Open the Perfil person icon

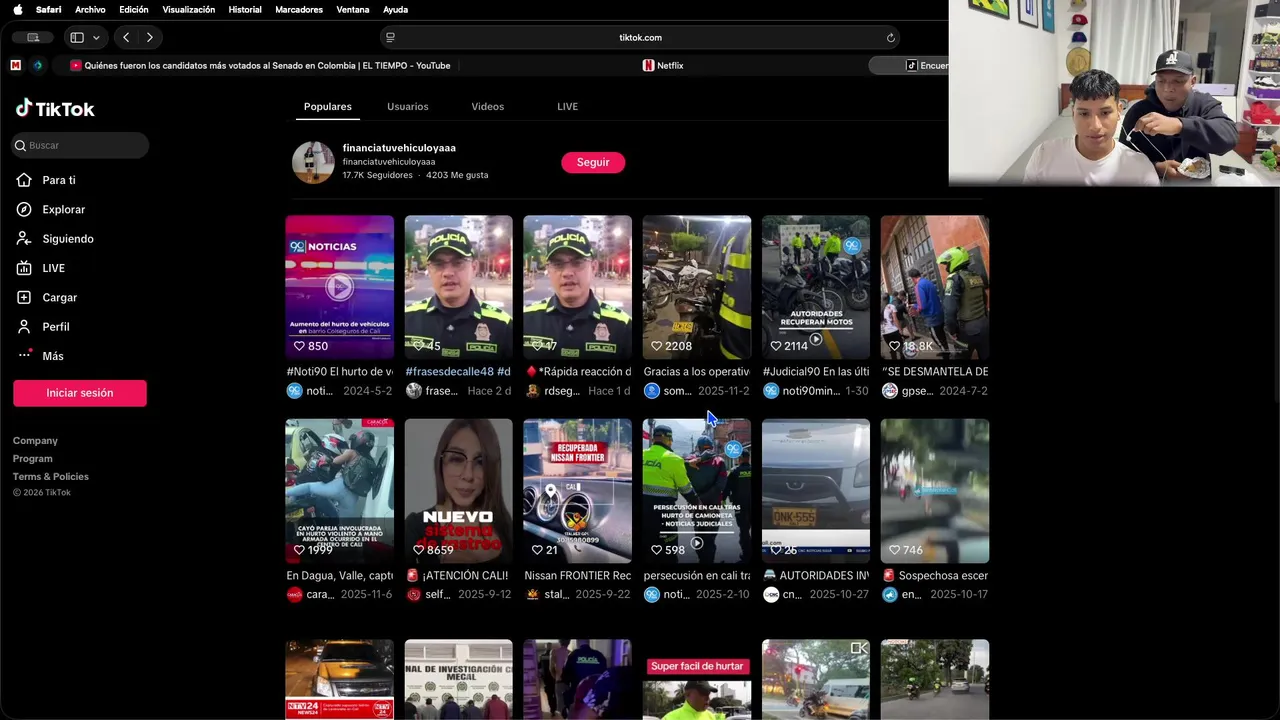pyautogui.click(x=24, y=326)
